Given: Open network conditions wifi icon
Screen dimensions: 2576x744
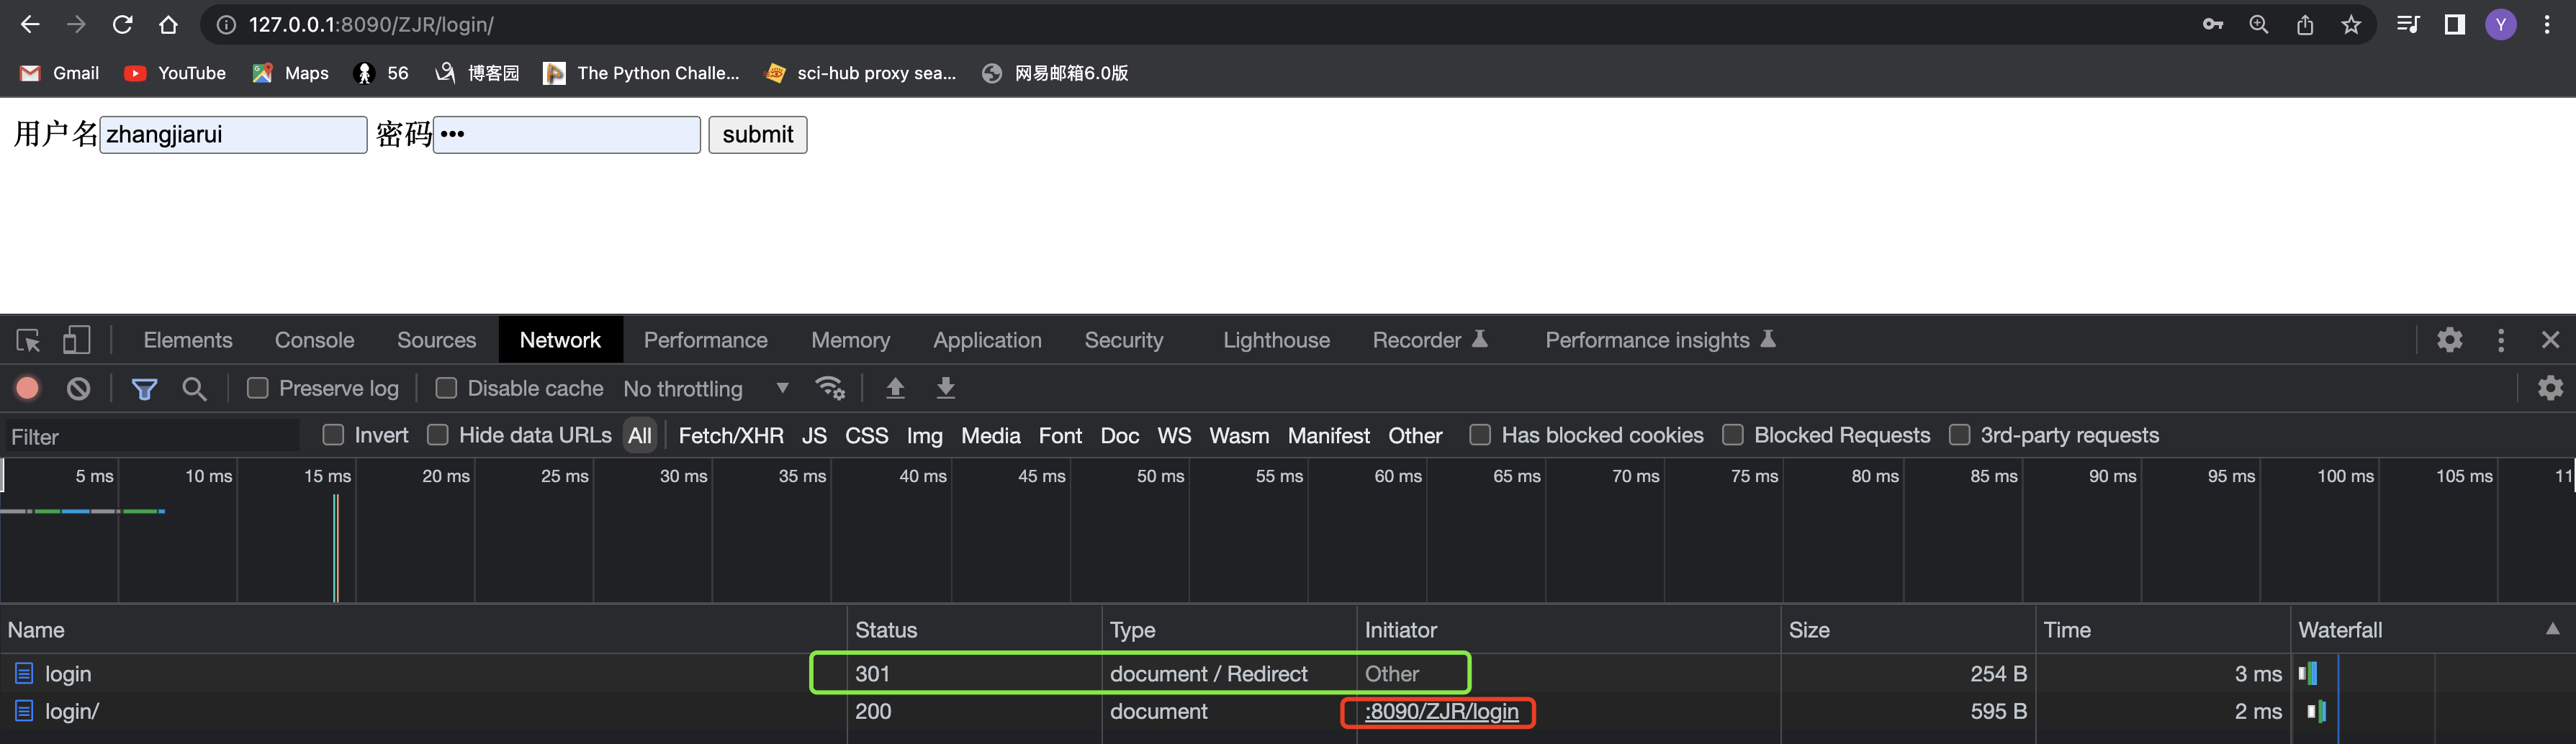Looking at the screenshot, I should [x=830, y=388].
